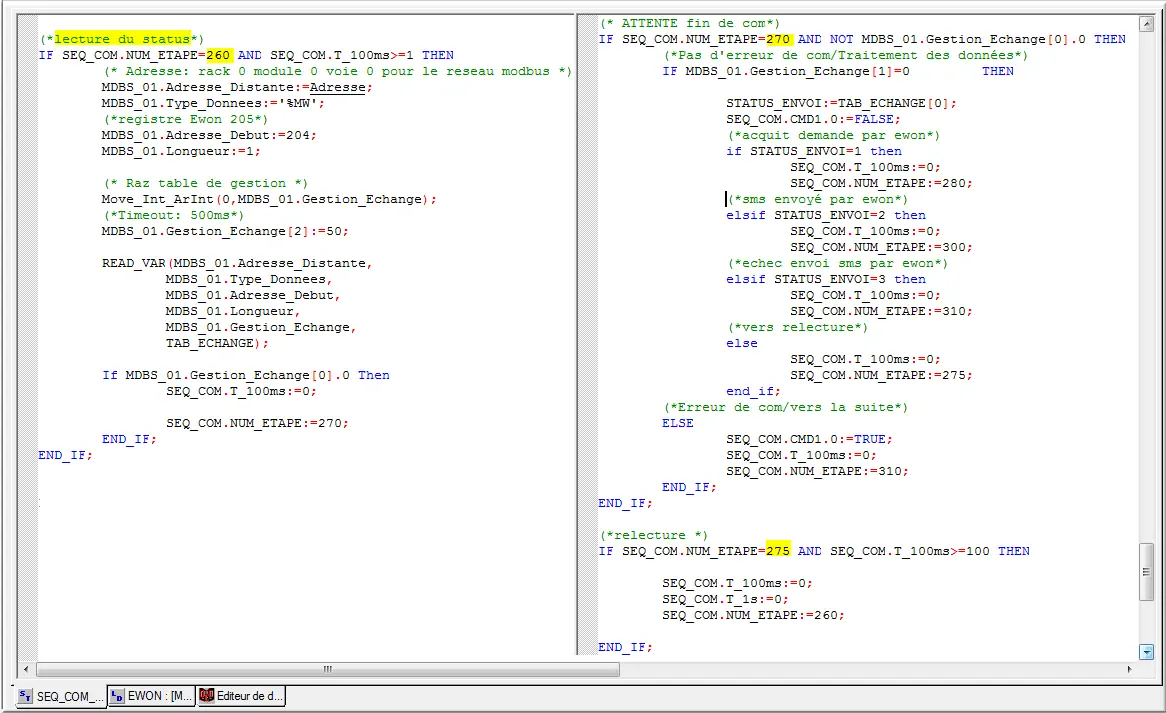The image size is (1166, 713).
Task: Click the comment "(*Timeout: 500ms*)"
Action: click(x=173, y=215)
